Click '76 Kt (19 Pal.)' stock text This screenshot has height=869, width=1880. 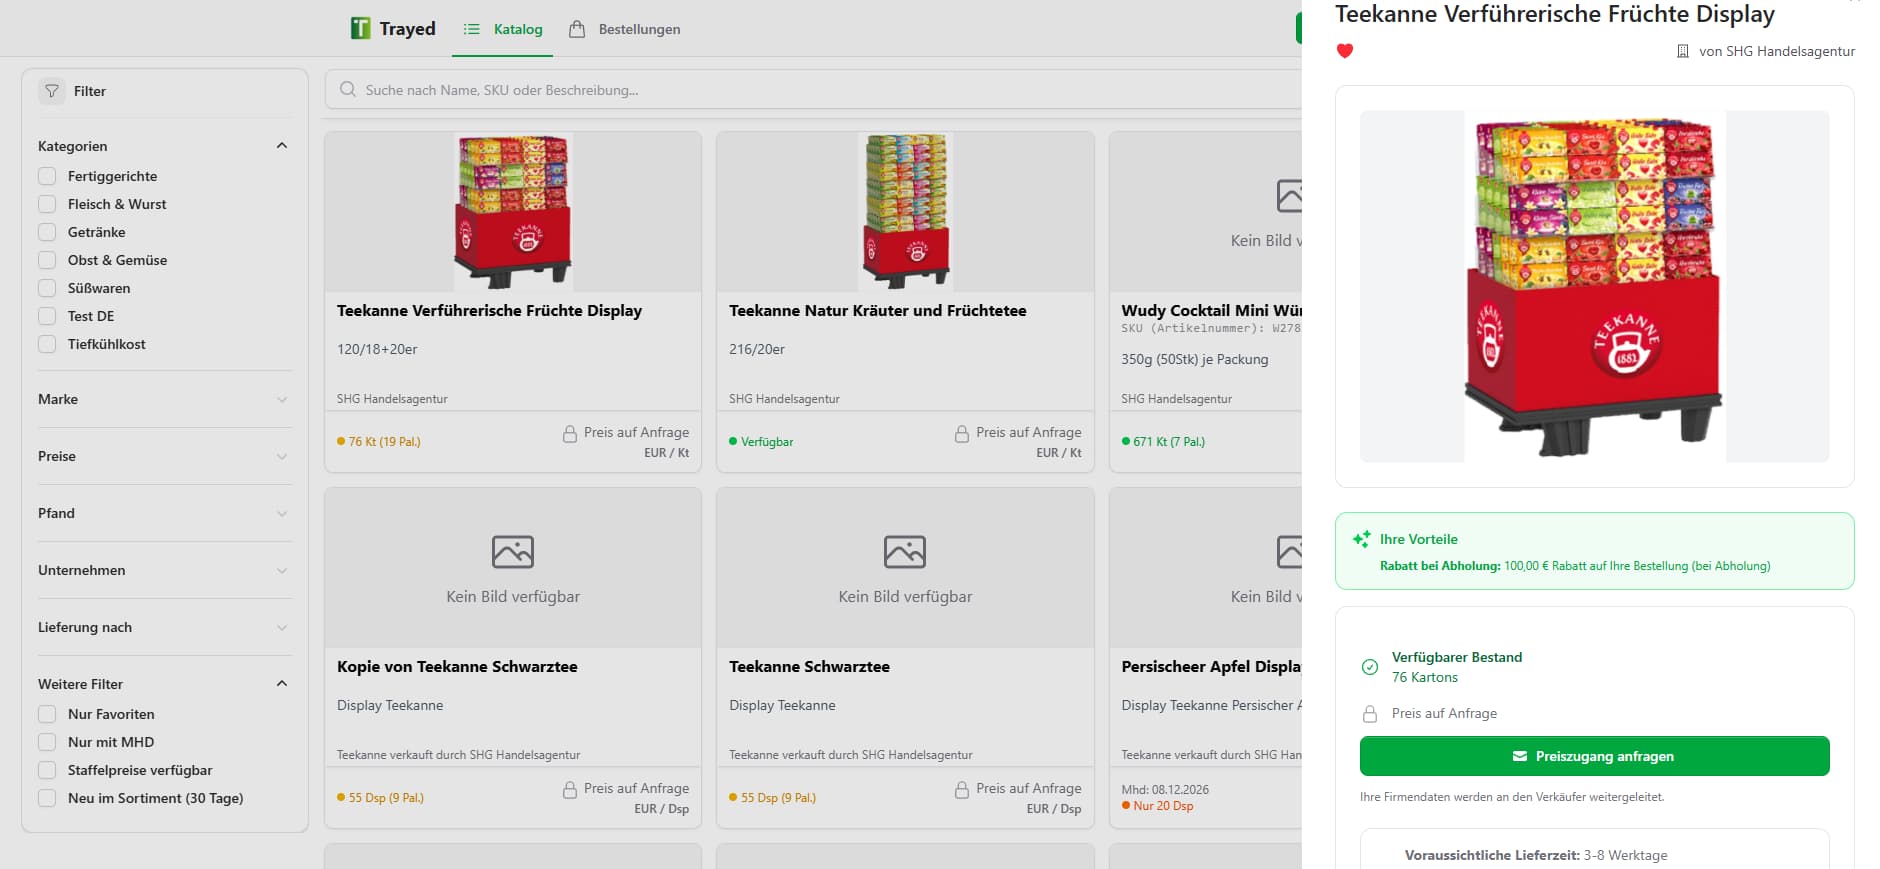[x=384, y=442]
